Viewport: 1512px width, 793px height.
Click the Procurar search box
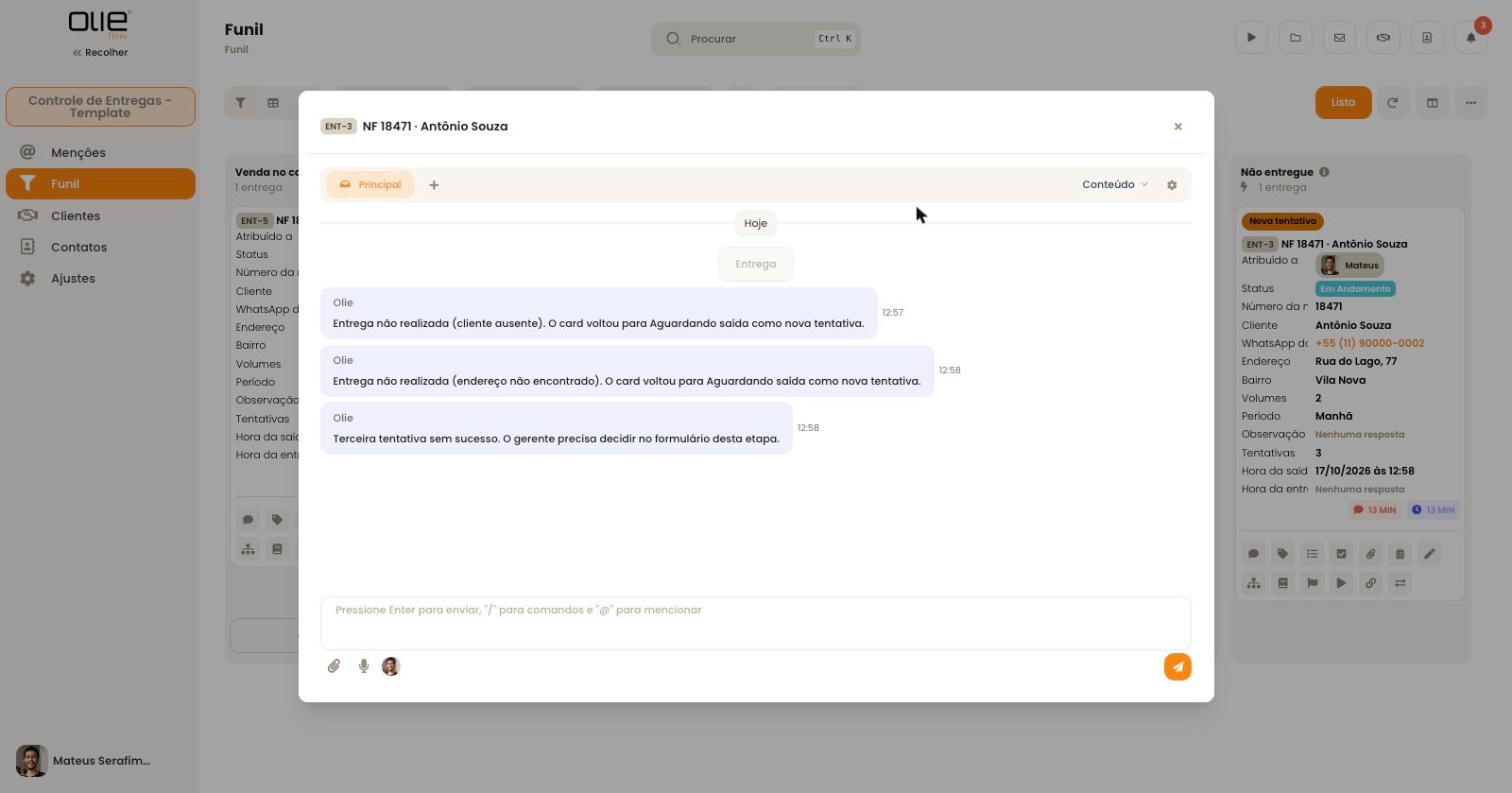coord(756,39)
